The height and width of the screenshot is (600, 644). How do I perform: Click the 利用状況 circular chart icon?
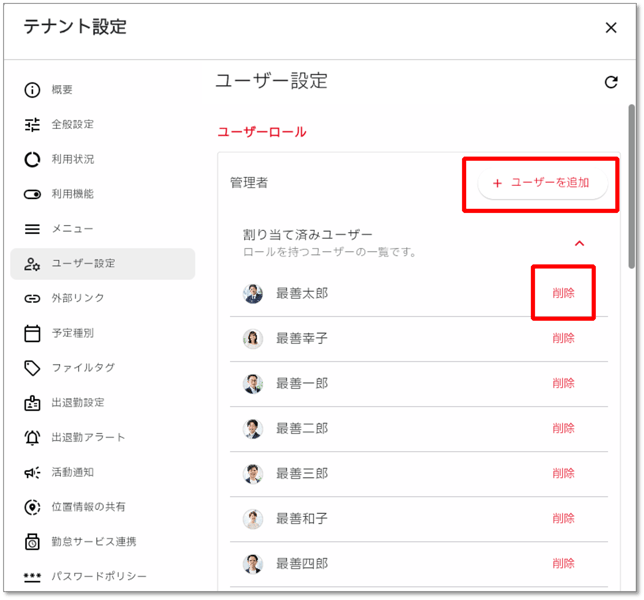pos(32,159)
